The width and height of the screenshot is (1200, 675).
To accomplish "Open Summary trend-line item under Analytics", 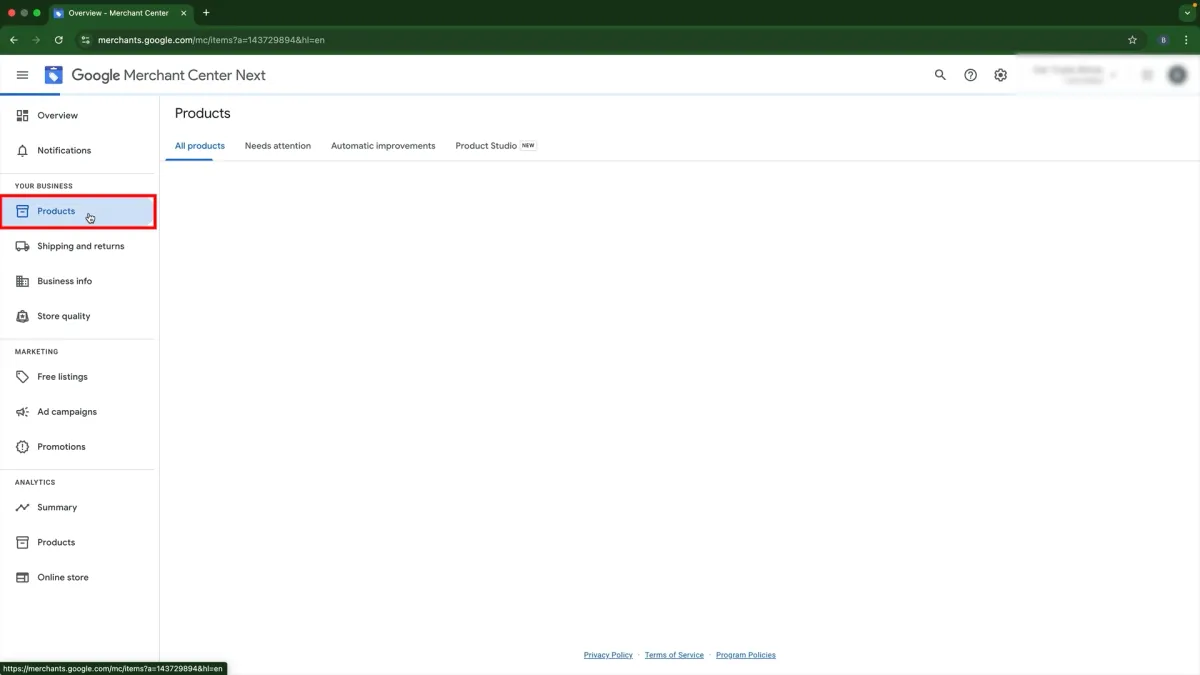I will point(79,508).
